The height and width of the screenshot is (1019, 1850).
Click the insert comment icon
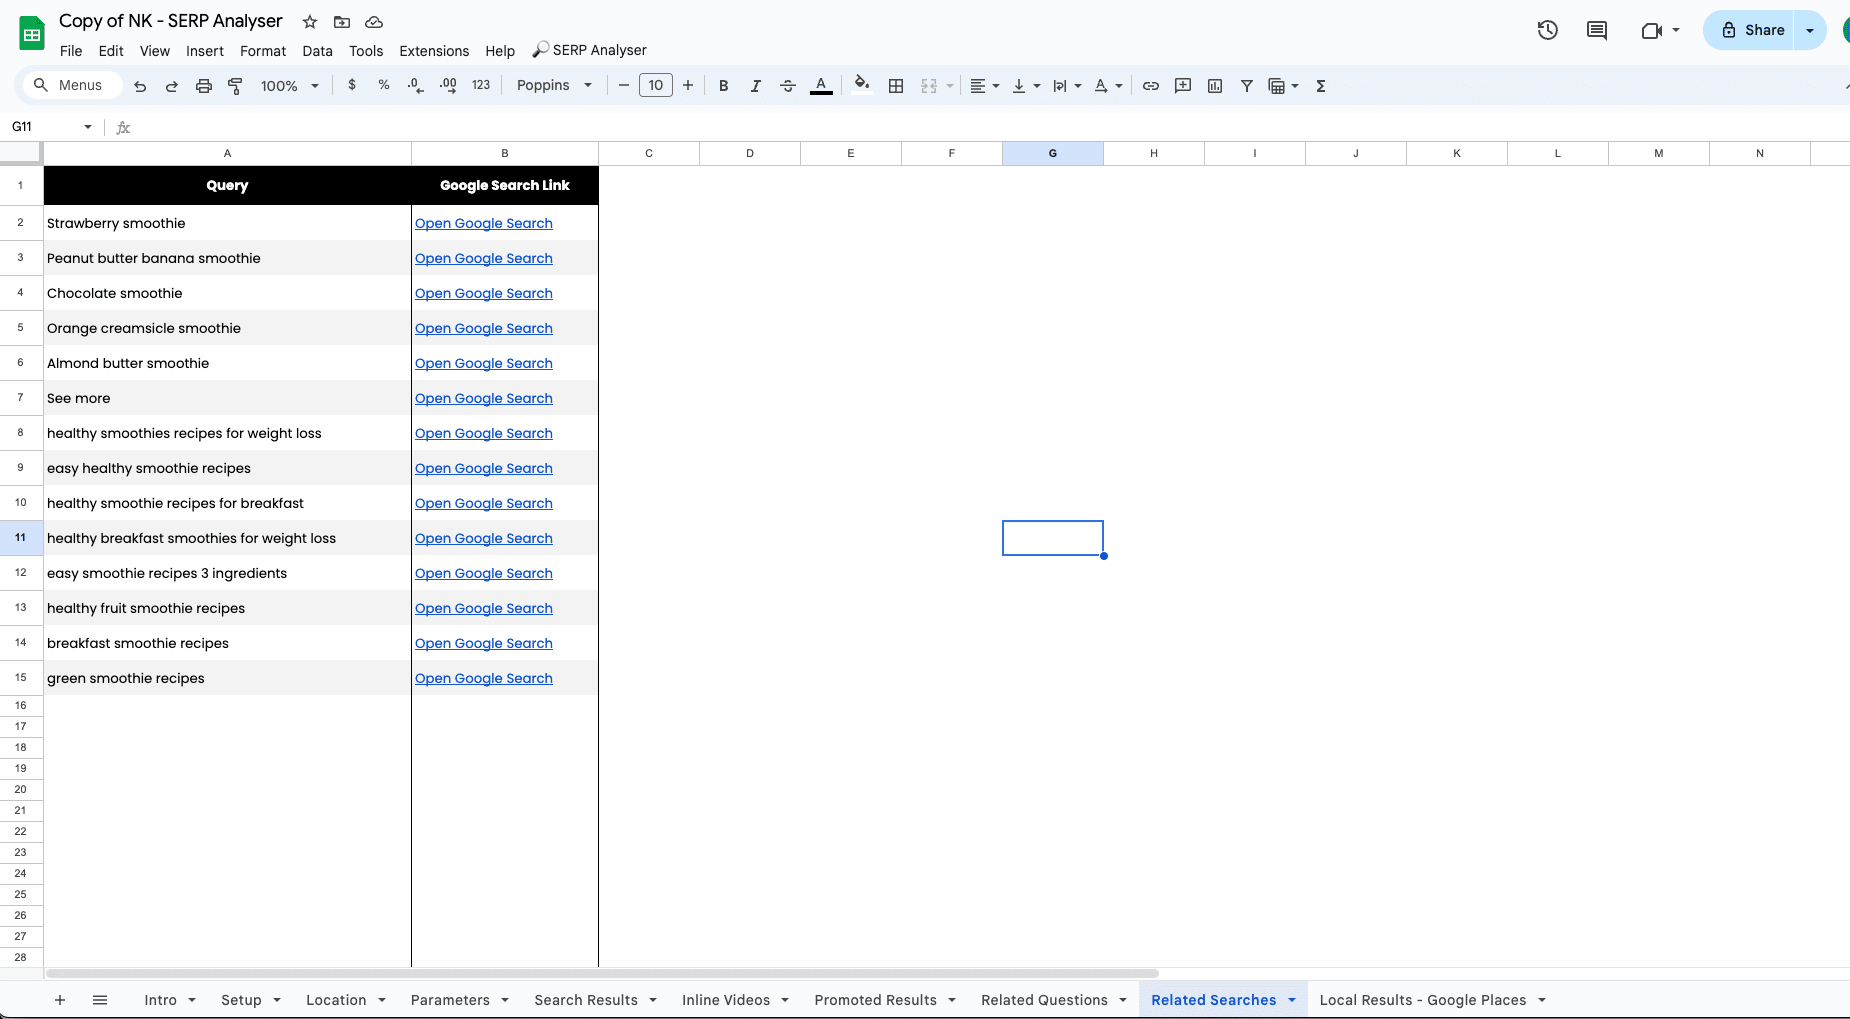[1183, 85]
